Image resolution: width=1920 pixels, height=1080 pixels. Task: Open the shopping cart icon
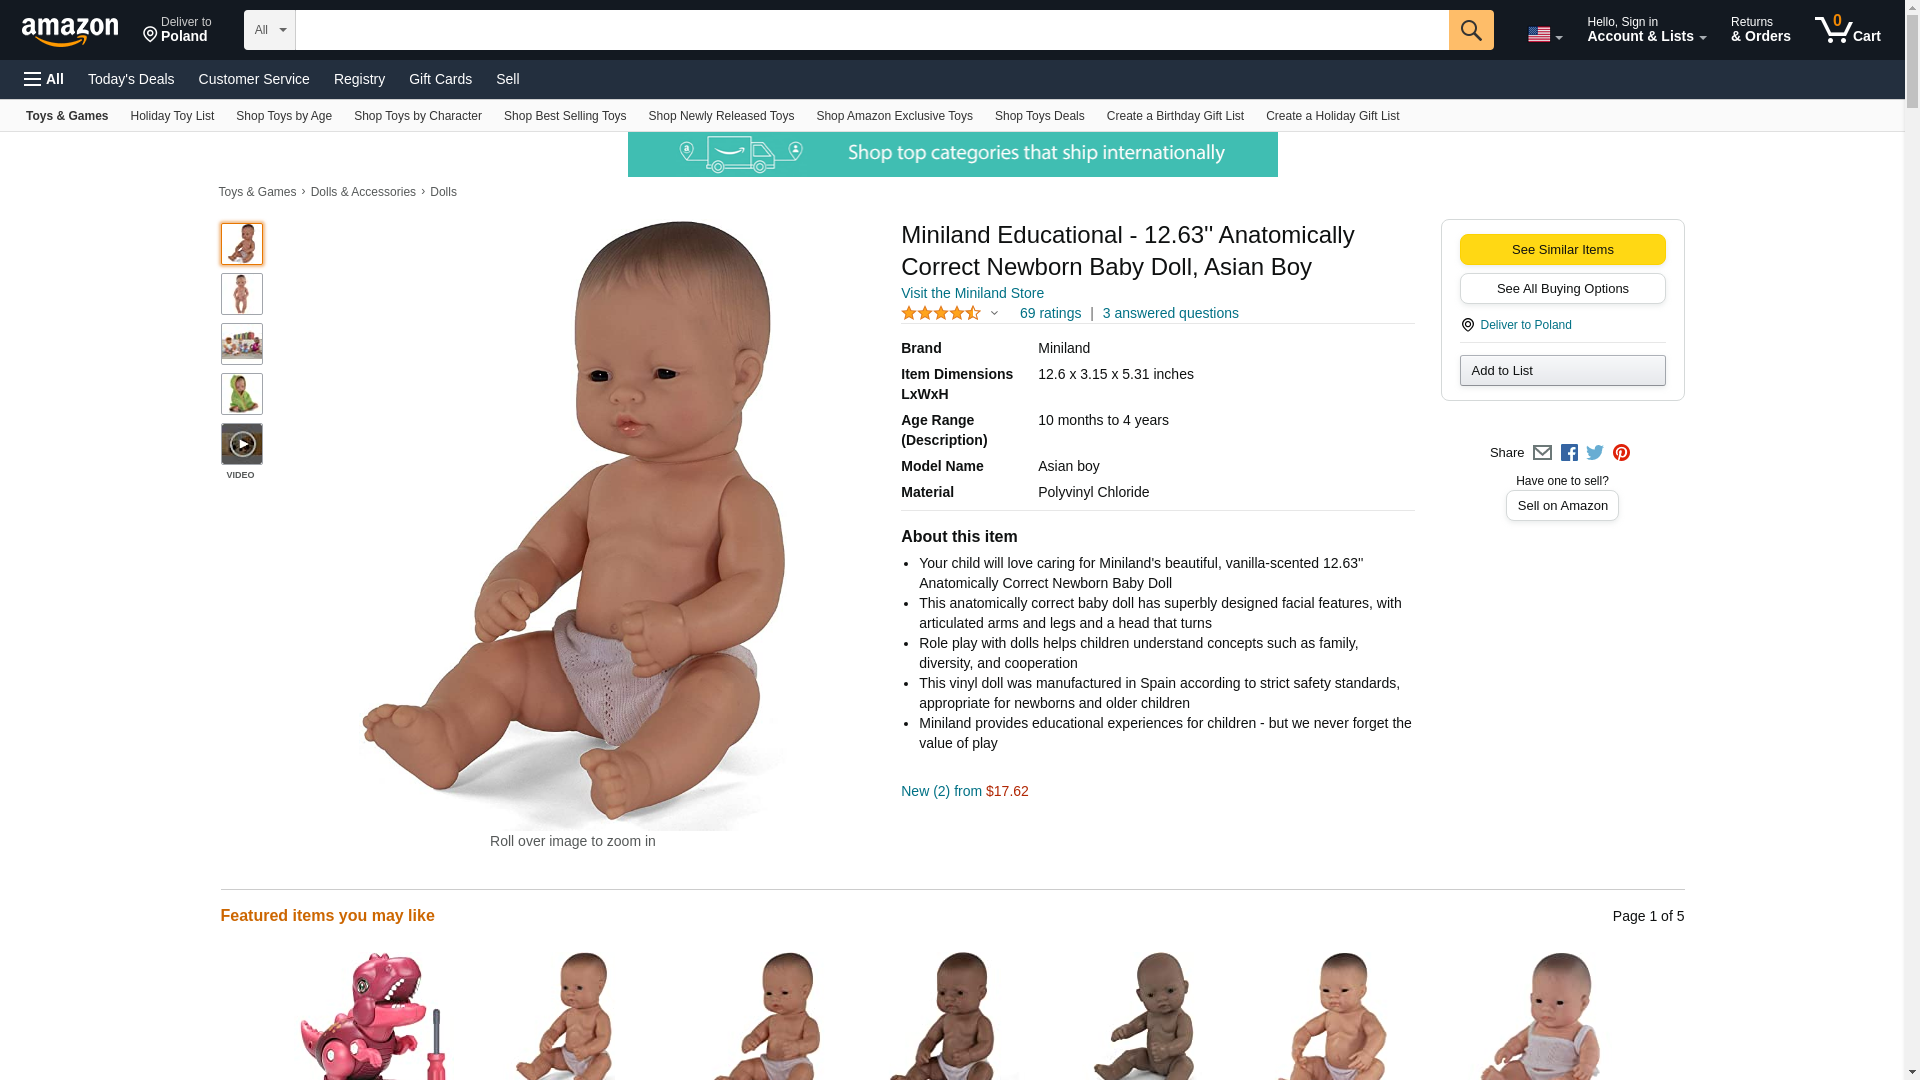(1847, 30)
